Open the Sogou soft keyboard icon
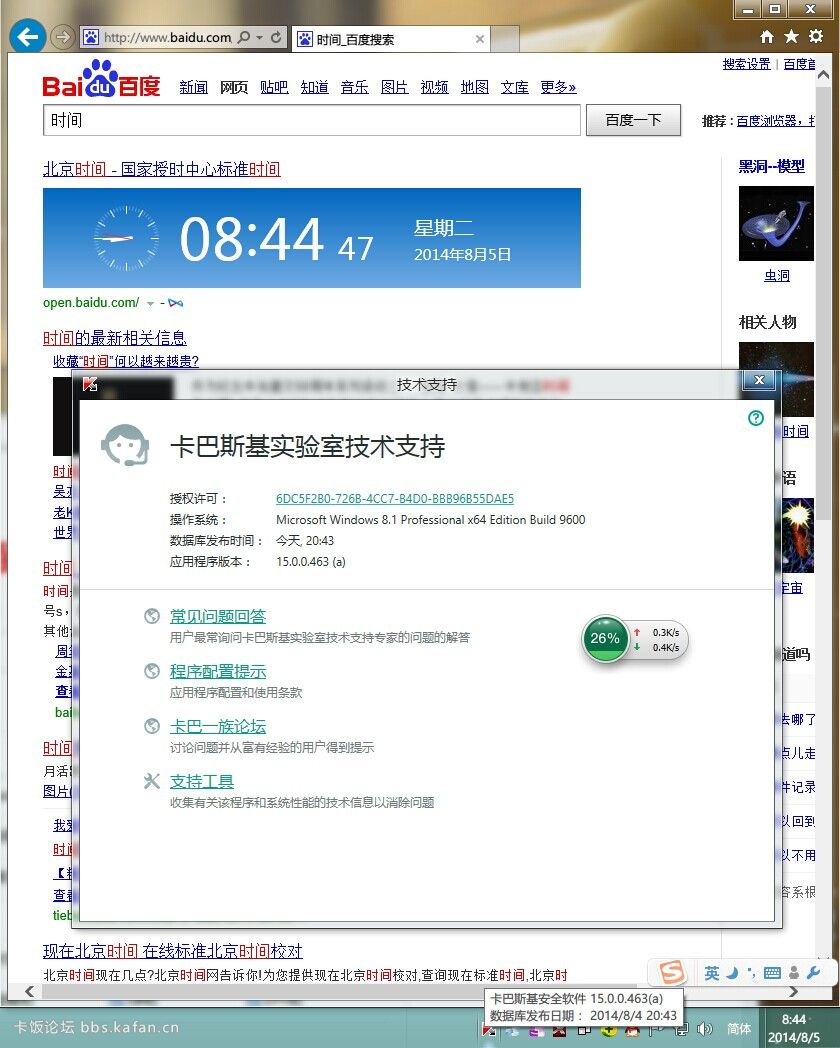This screenshot has width=840, height=1048. pyautogui.click(x=772, y=973)
